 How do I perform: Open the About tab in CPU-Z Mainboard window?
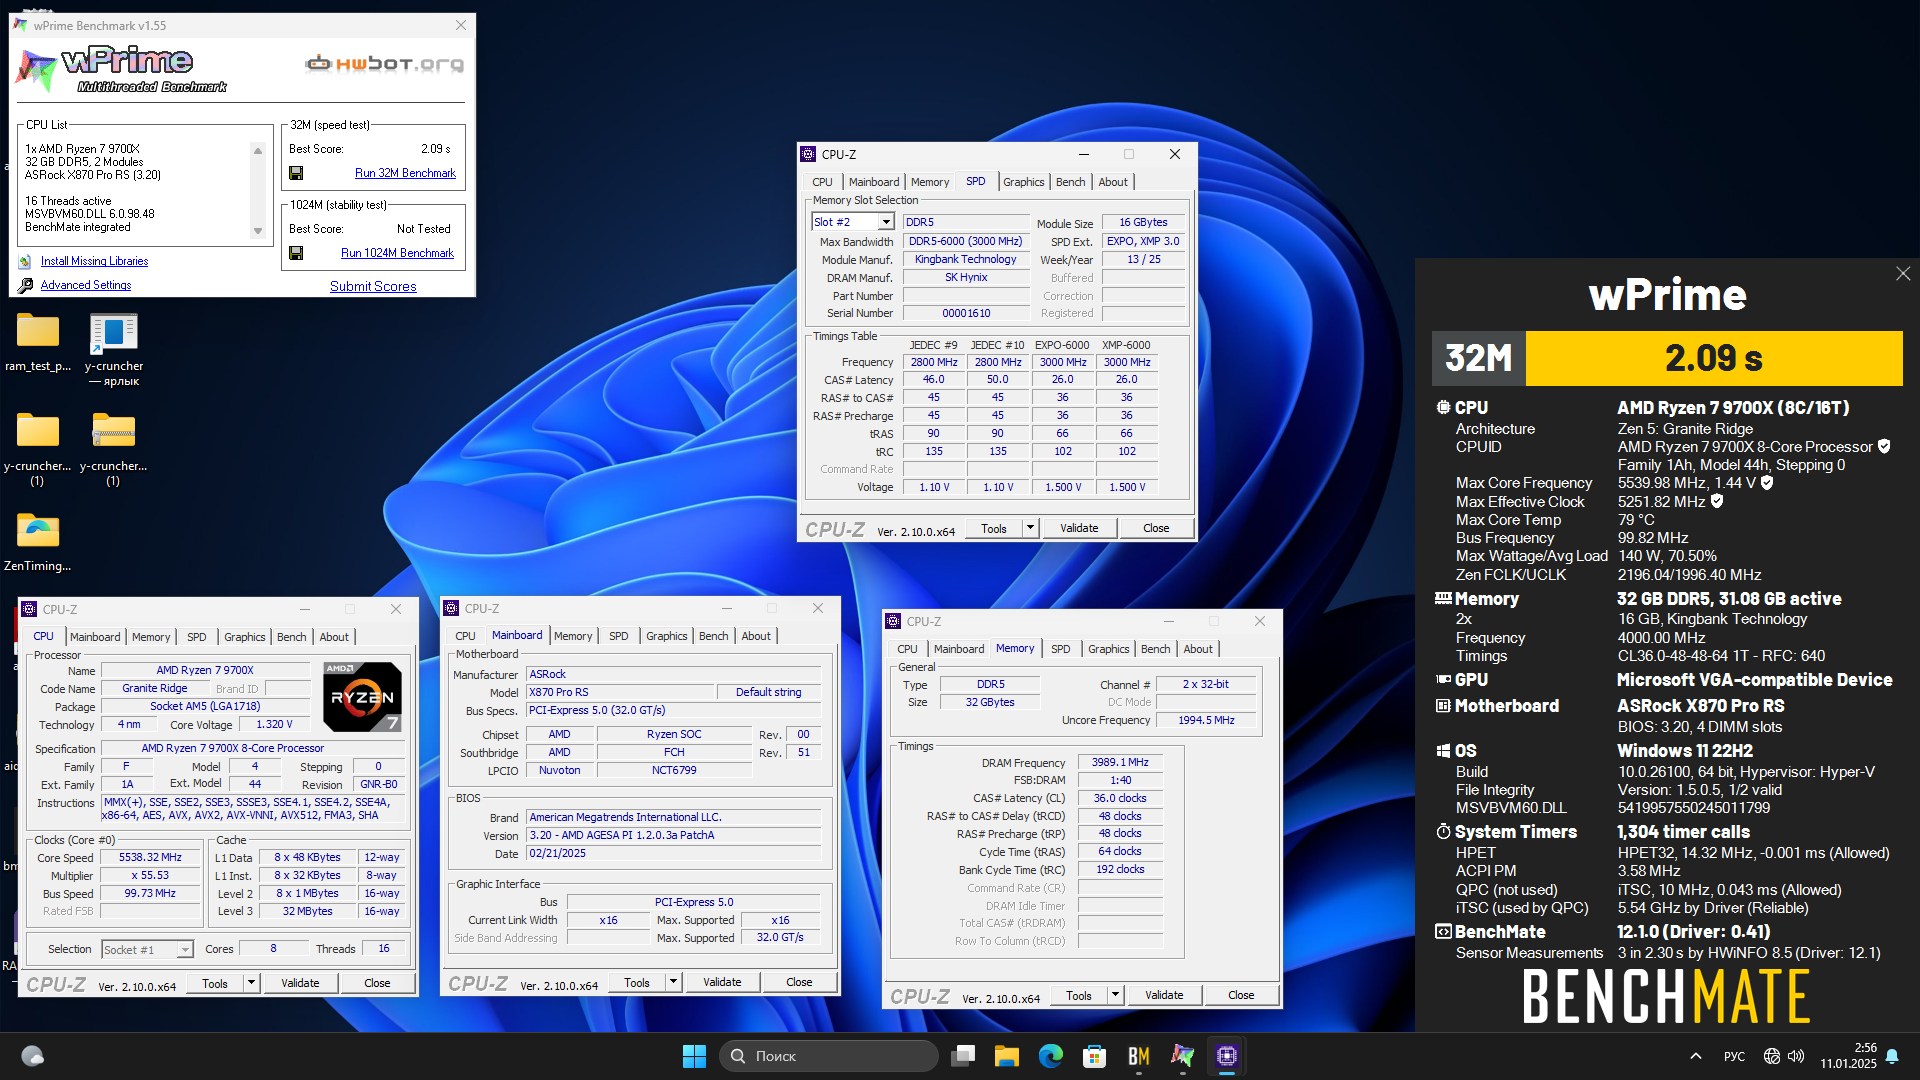click(x=756, y=636)
